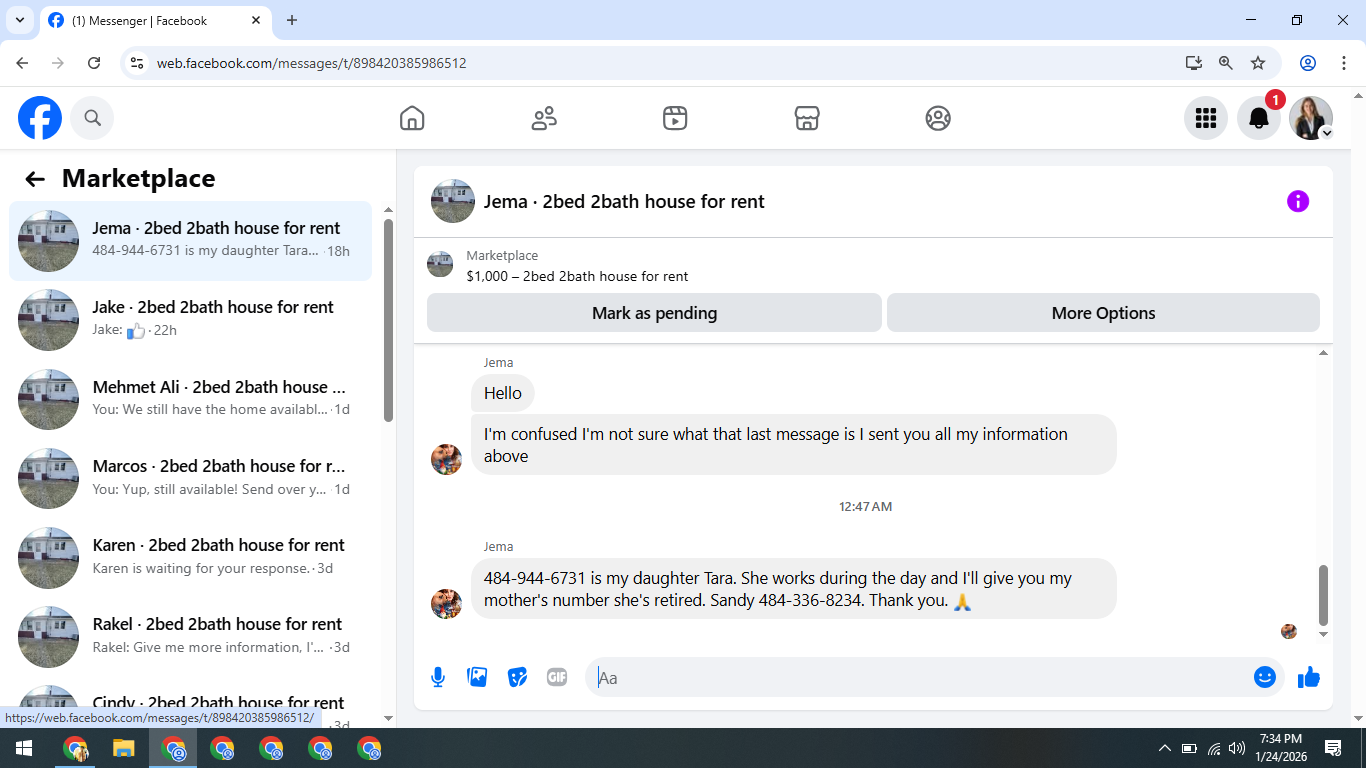Open the Chrome three-dot menu
Screen dimensions: 1366x768
point(1343,63)
